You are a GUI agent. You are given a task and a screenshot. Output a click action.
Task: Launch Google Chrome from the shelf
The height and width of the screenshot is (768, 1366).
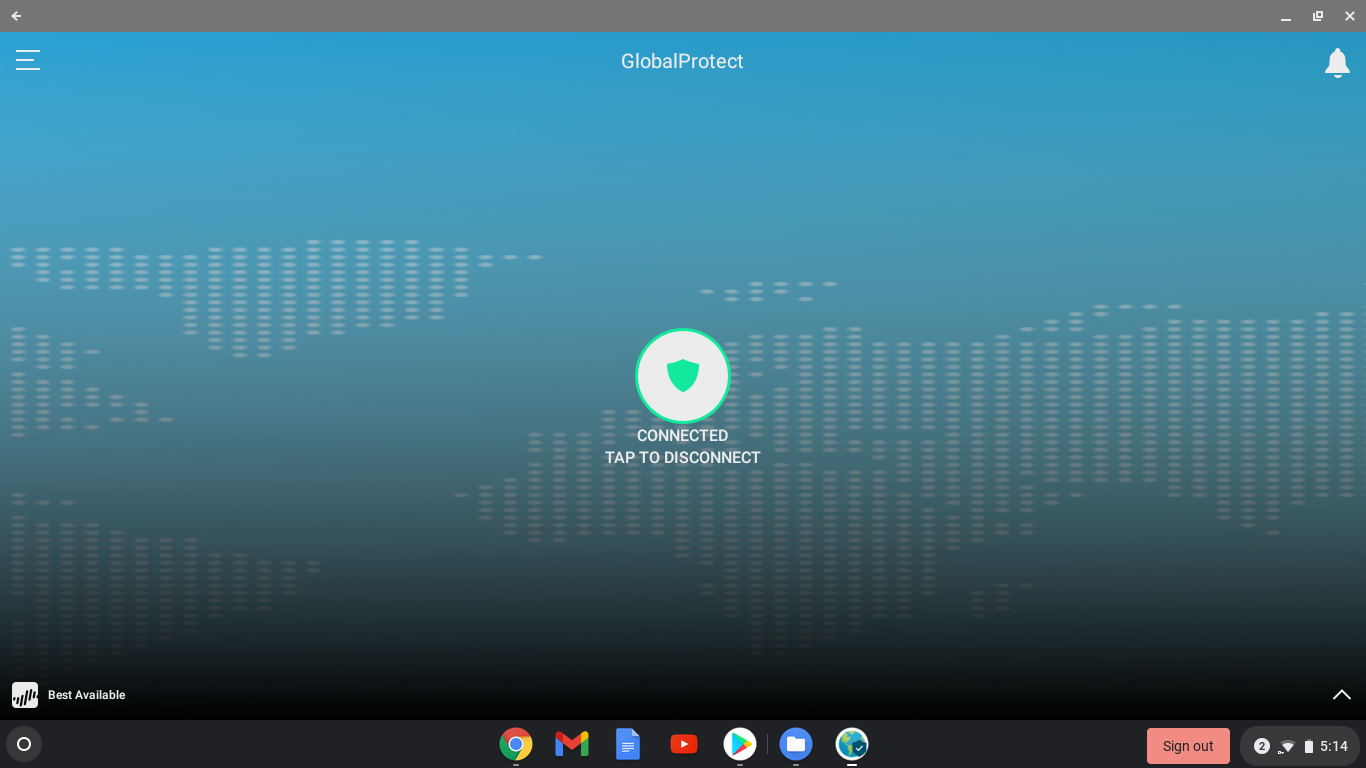coord(516,744)
